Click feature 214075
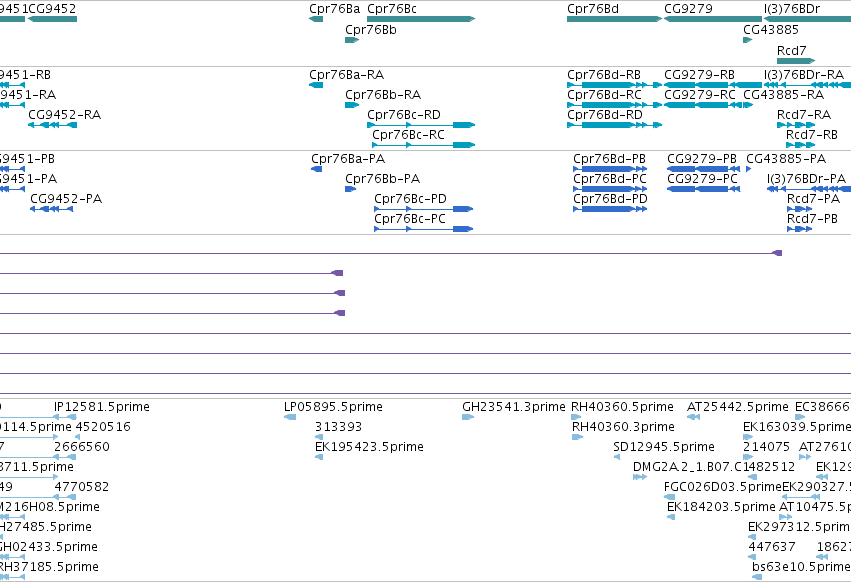 click(x=748, y=457)
